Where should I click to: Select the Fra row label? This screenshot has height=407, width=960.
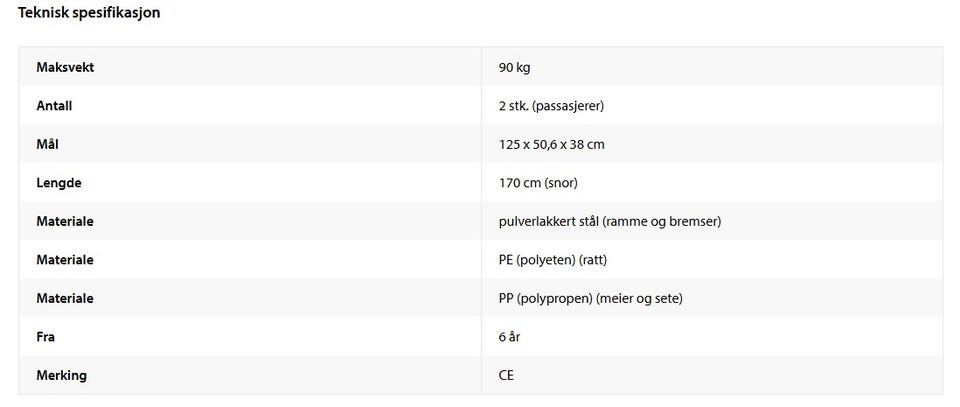tap(45, 337)
